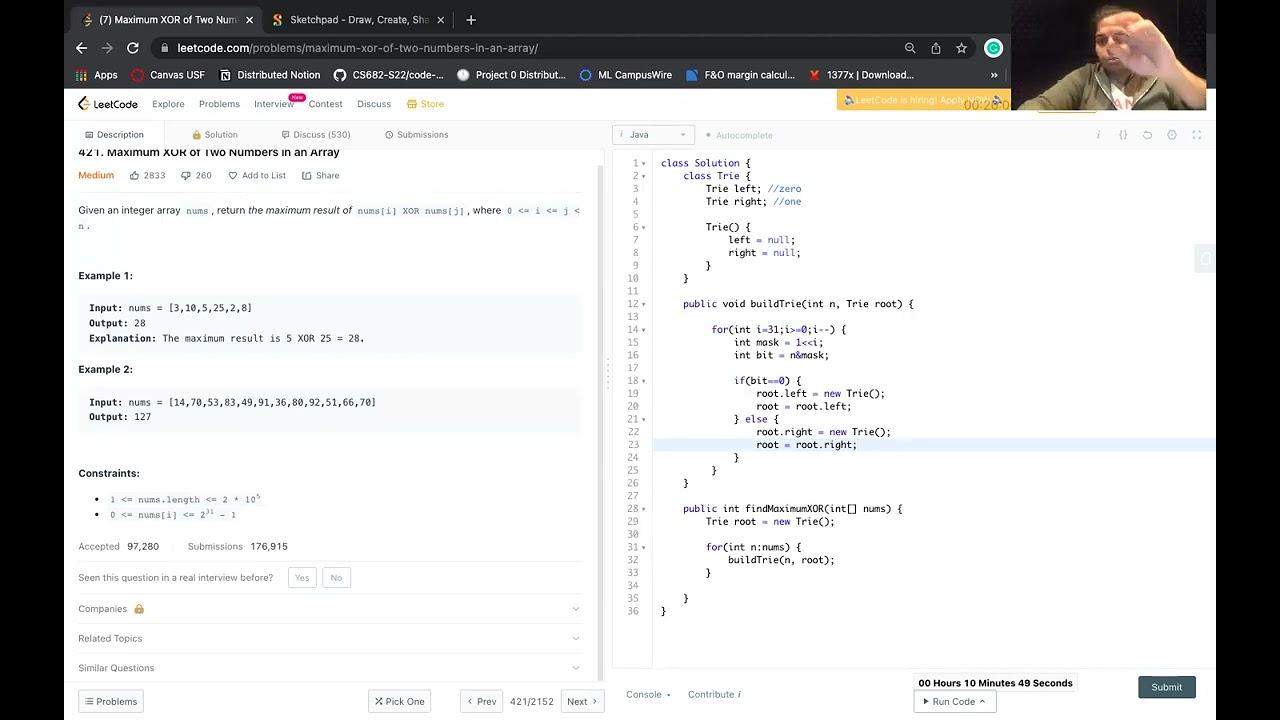Go to the Prev problem
1280x720 pixels.
click(482, 701)
